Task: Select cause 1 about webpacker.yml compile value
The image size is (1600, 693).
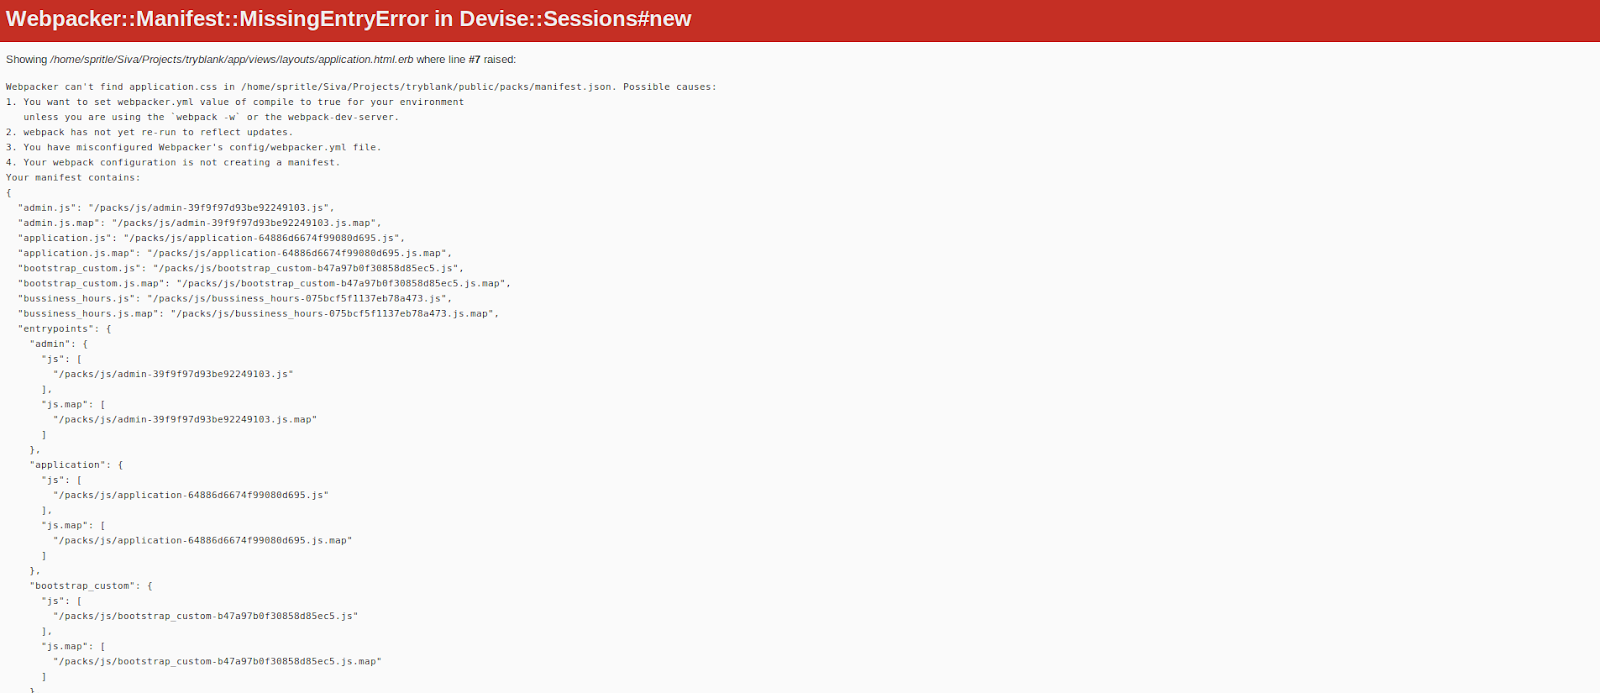Action: click(235, 102)
